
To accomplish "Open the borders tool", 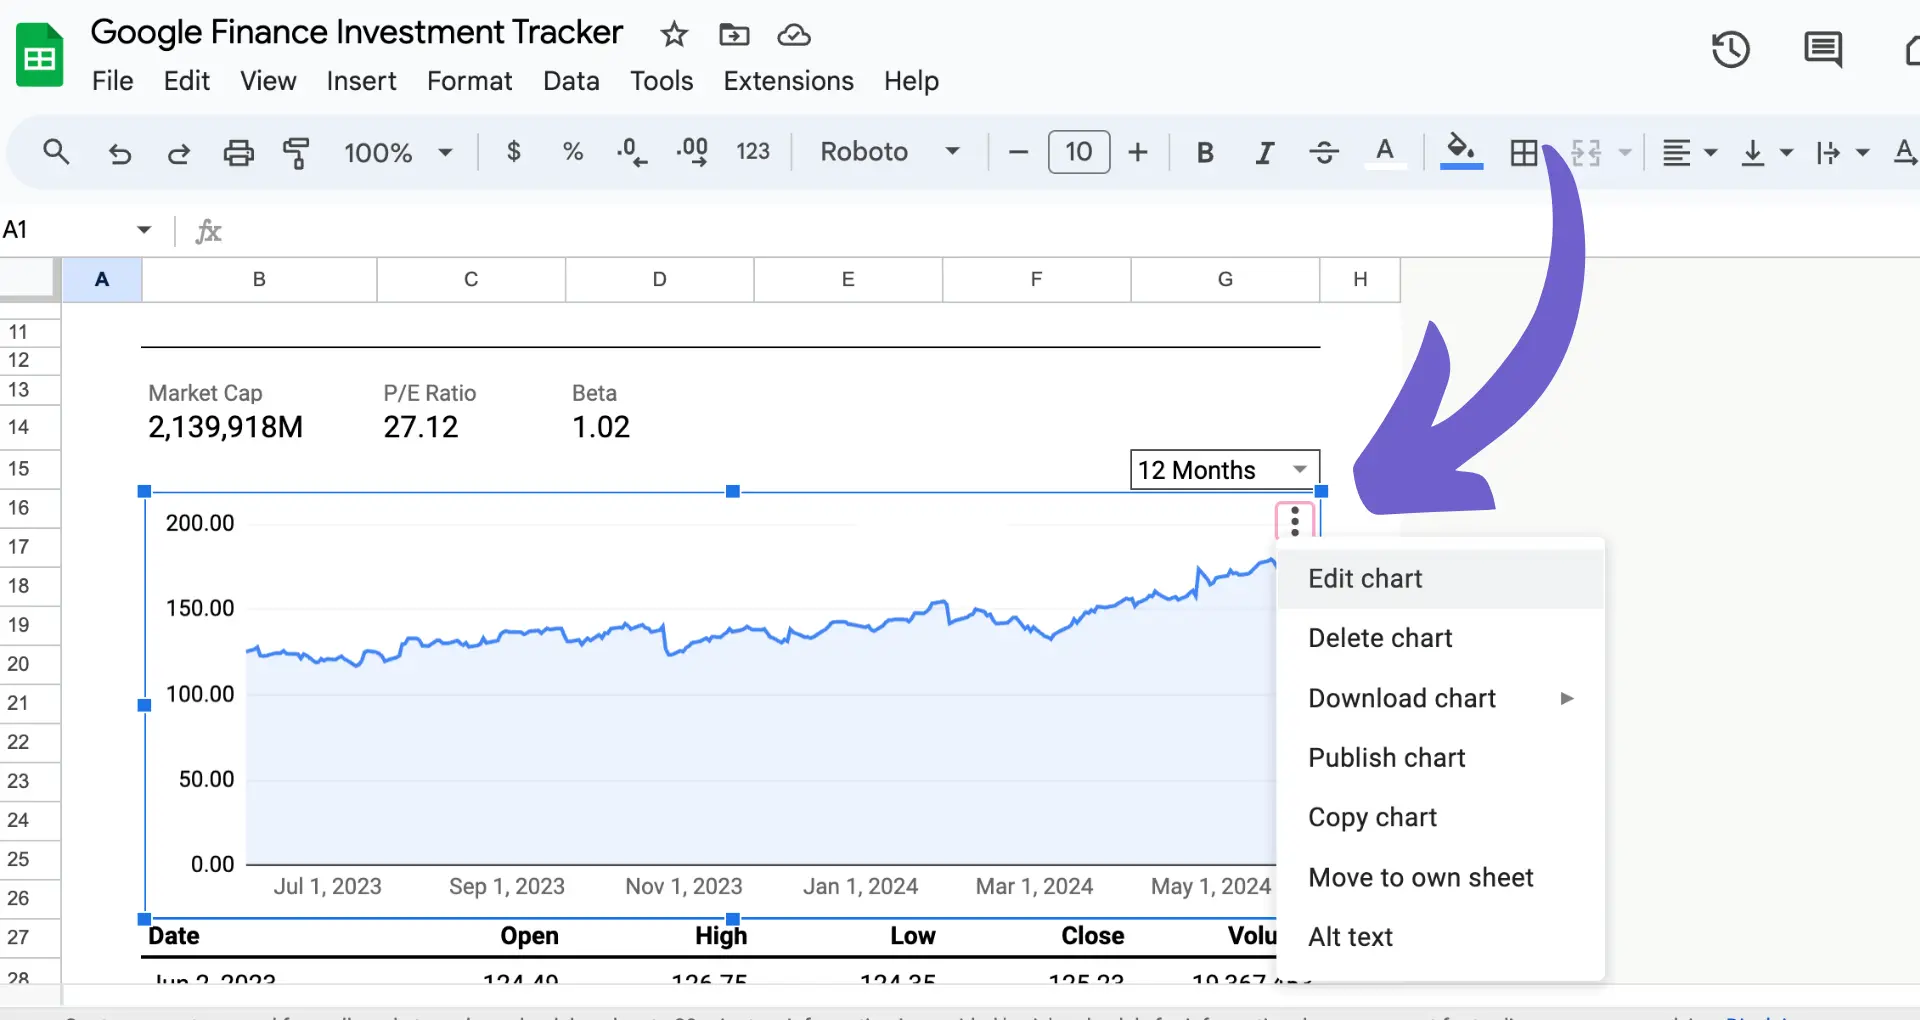I will (x=1524, y=153).
